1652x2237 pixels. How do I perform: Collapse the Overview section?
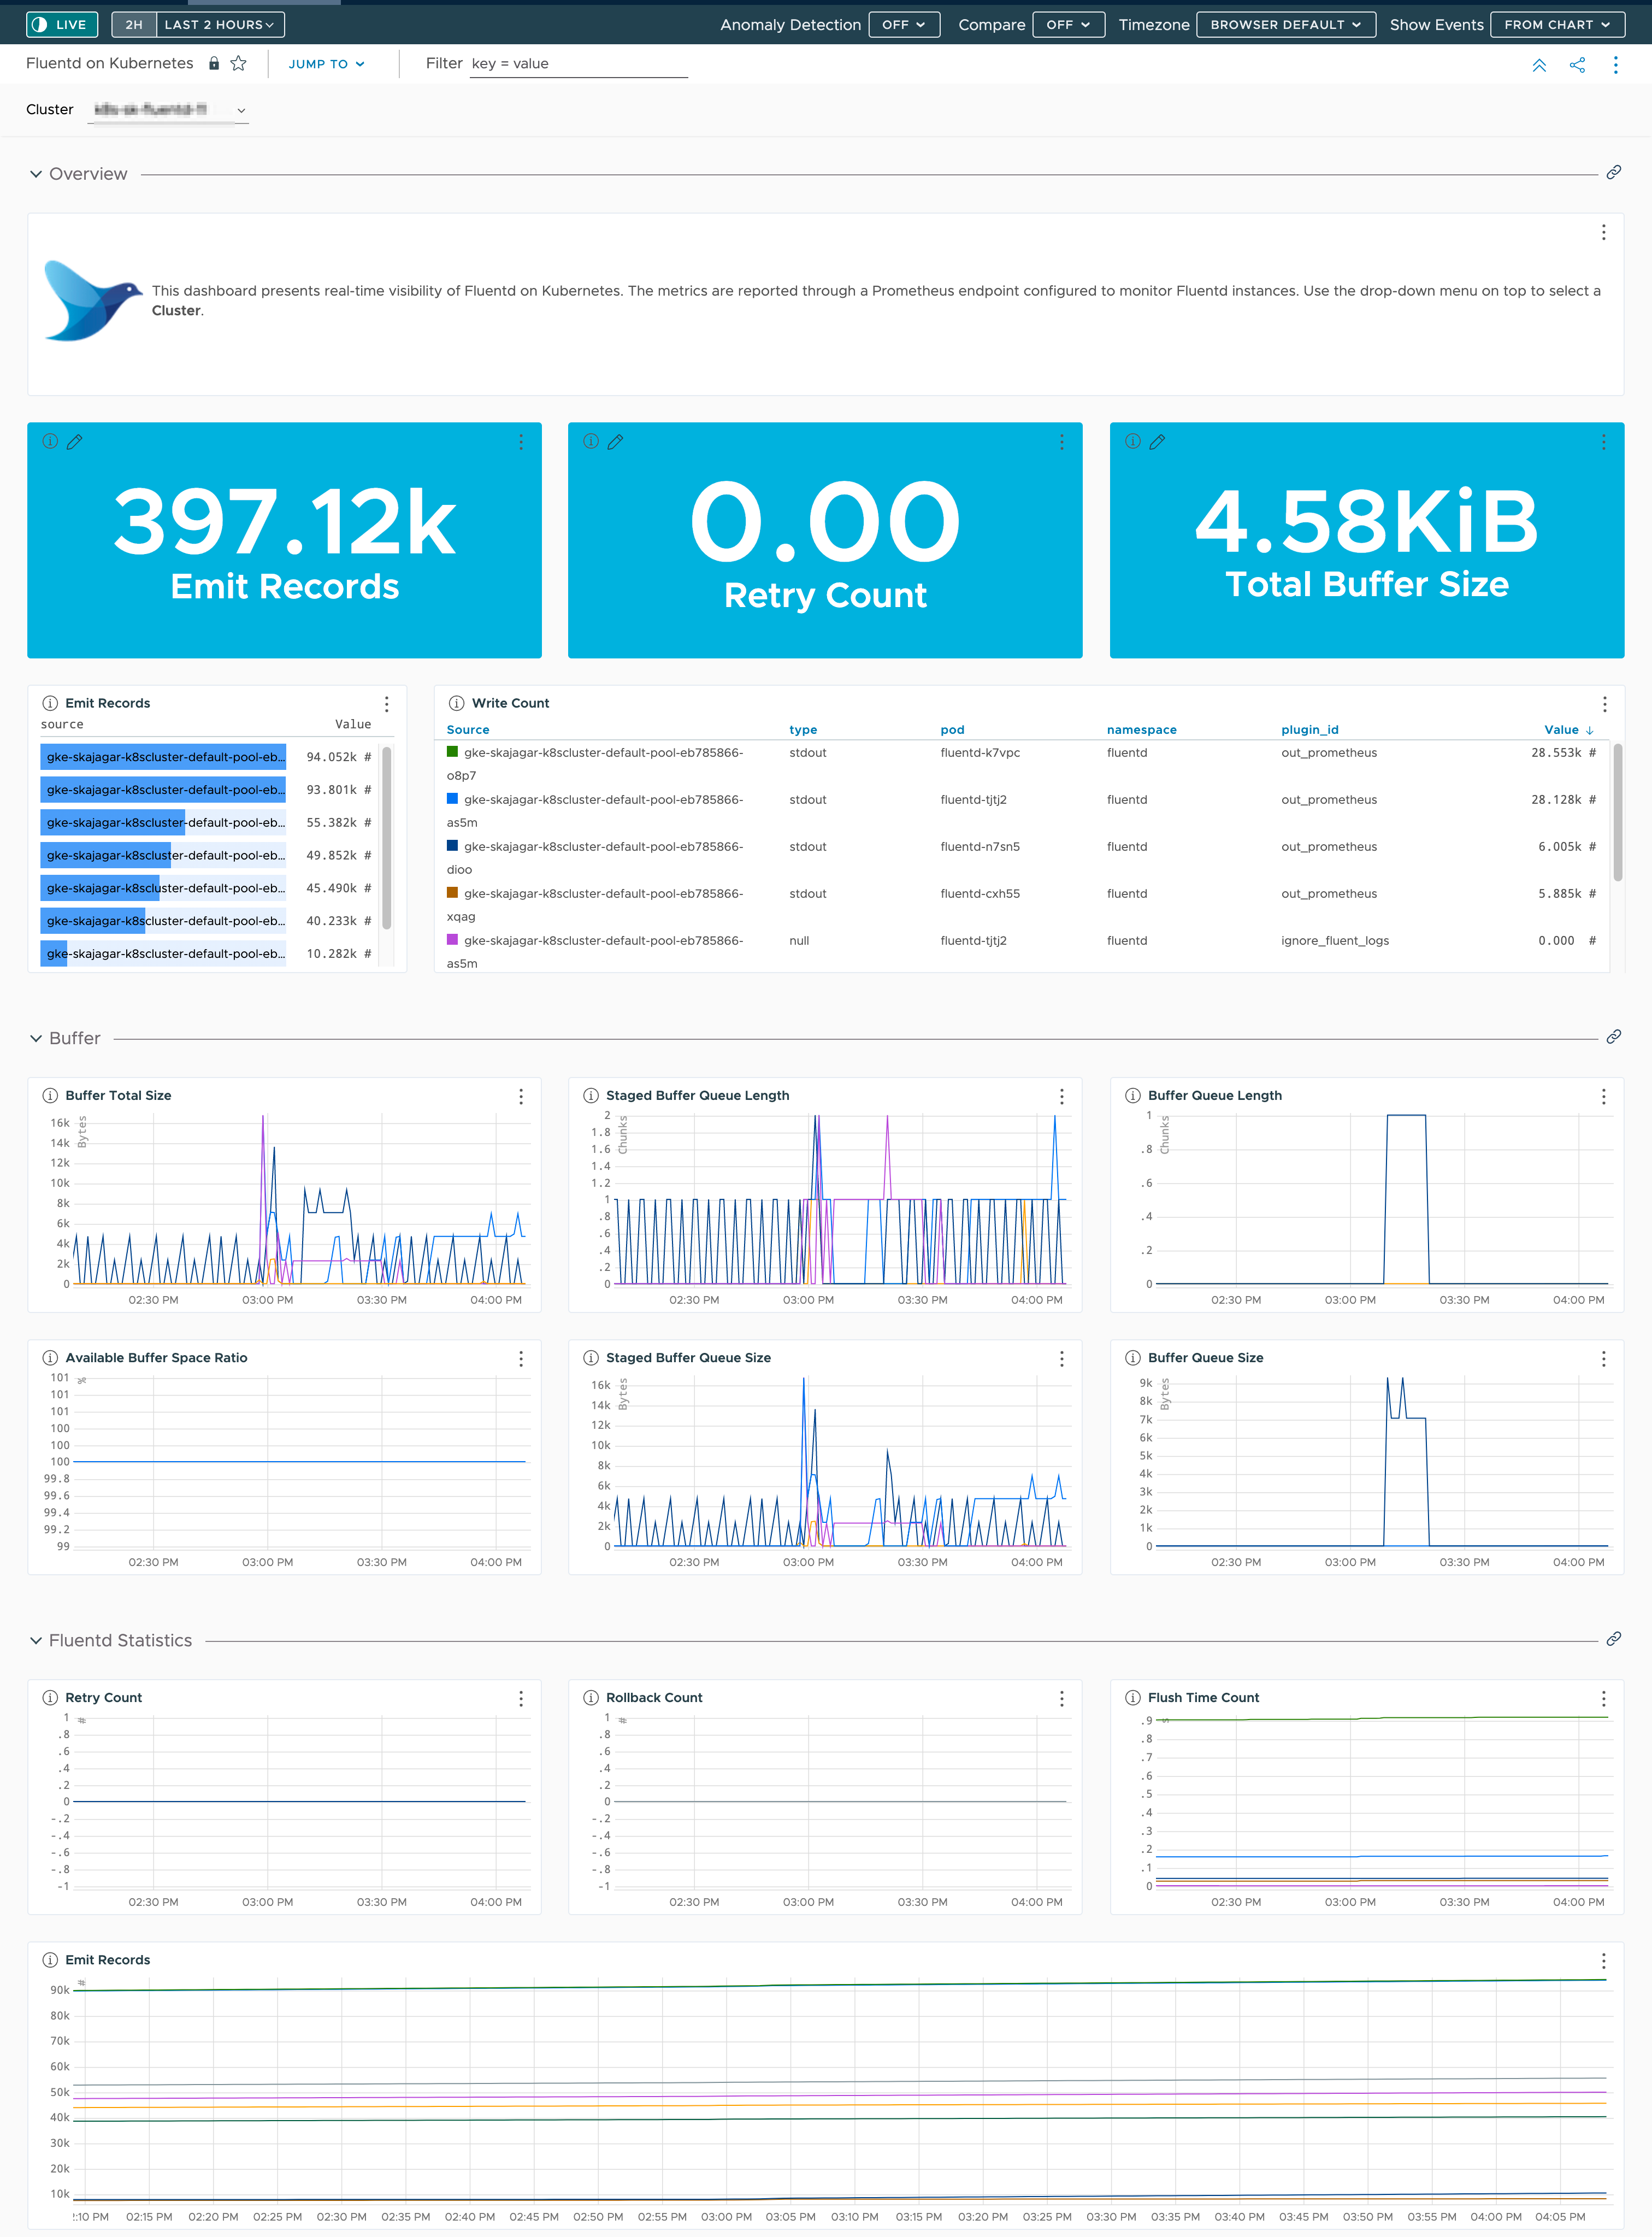[36, 174]
